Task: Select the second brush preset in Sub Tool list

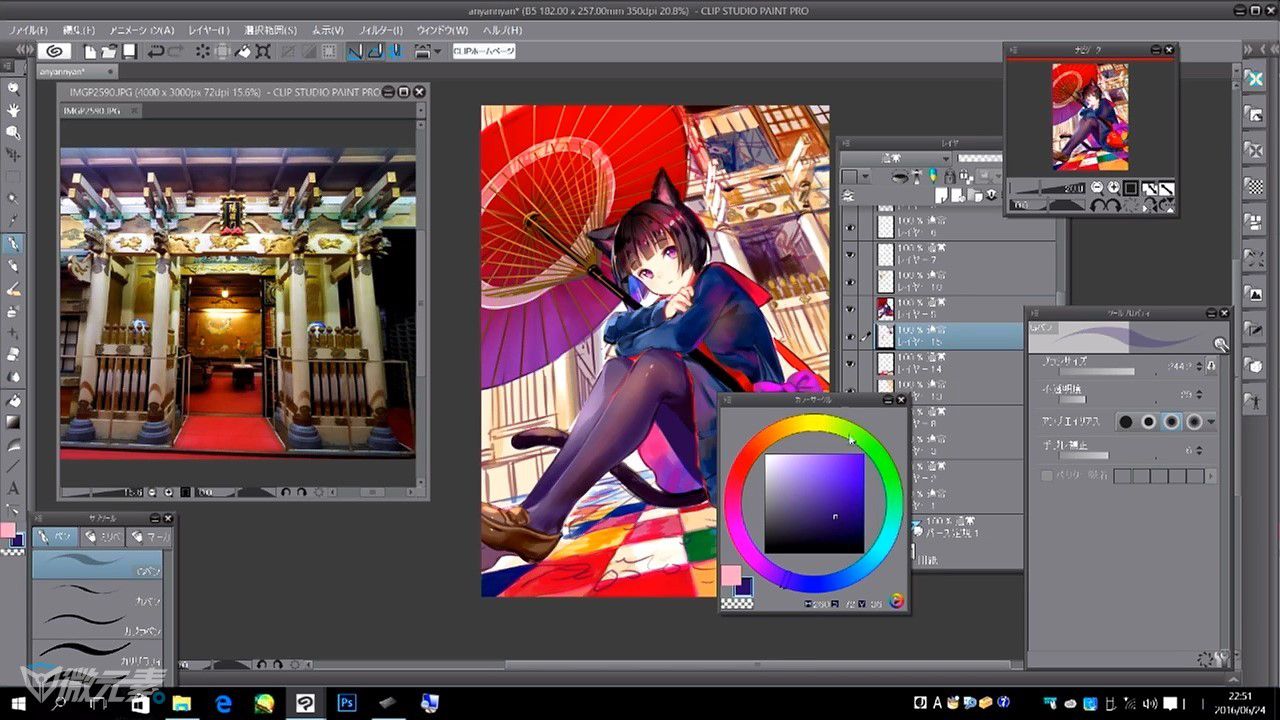Action: [99, 592]
